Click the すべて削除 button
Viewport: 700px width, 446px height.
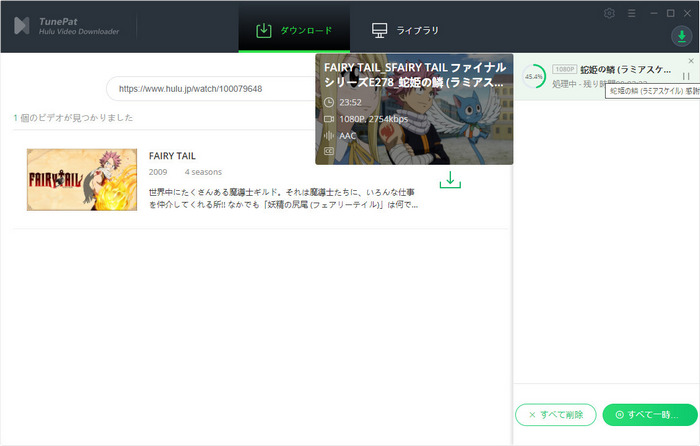point(556,415)
